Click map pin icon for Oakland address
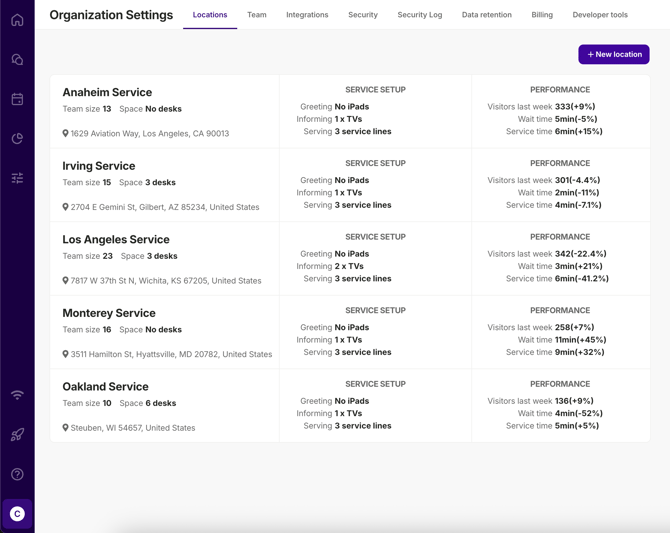Viewport: 670px width, 533px height. (x=65, y=427)
